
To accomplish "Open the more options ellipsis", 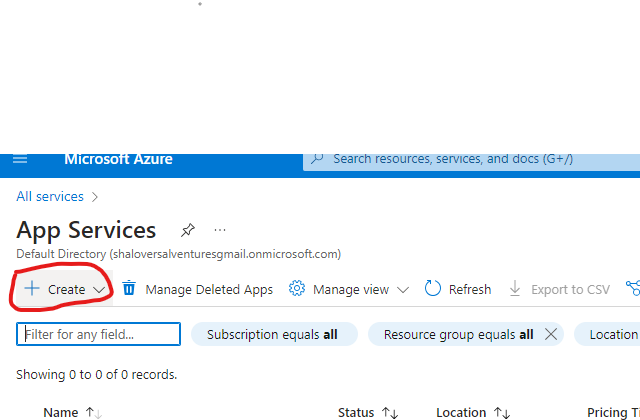I will pos(220,230).
